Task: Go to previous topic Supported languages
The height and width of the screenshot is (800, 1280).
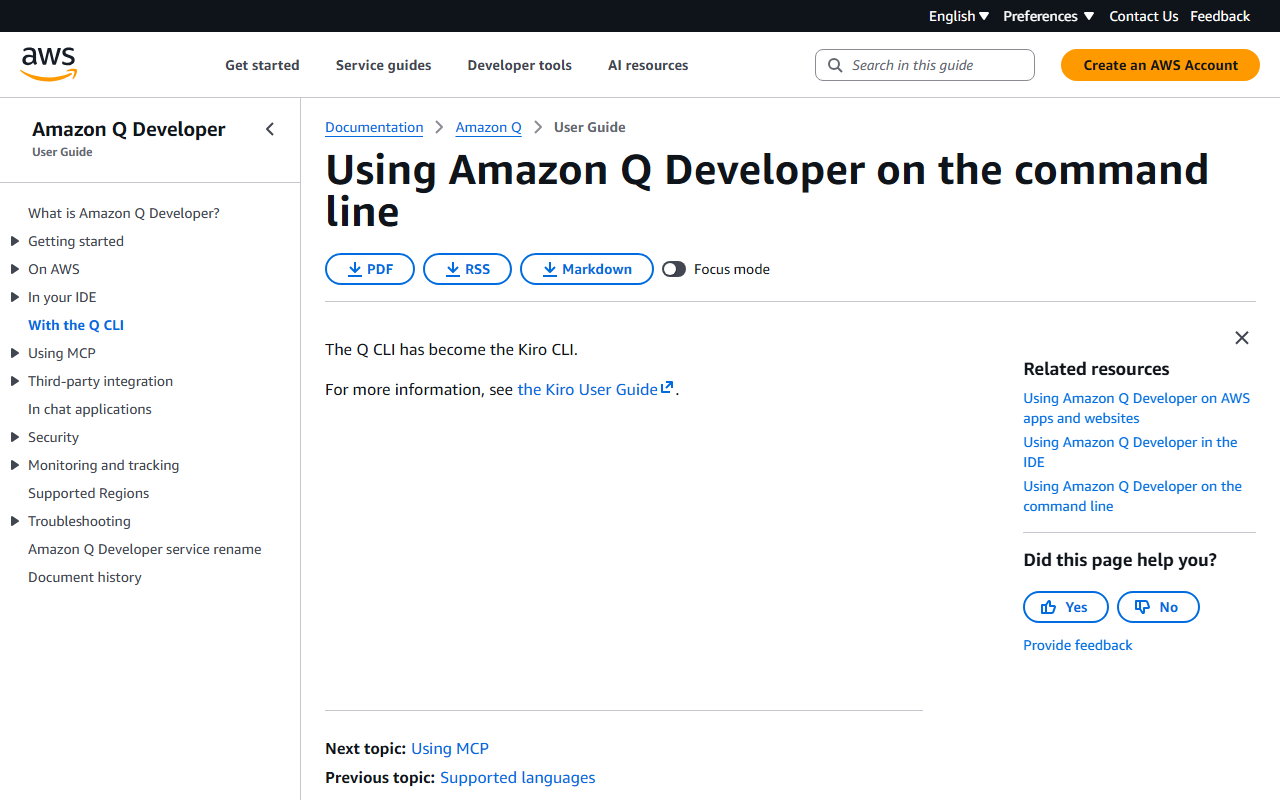Action: [518, 777]
